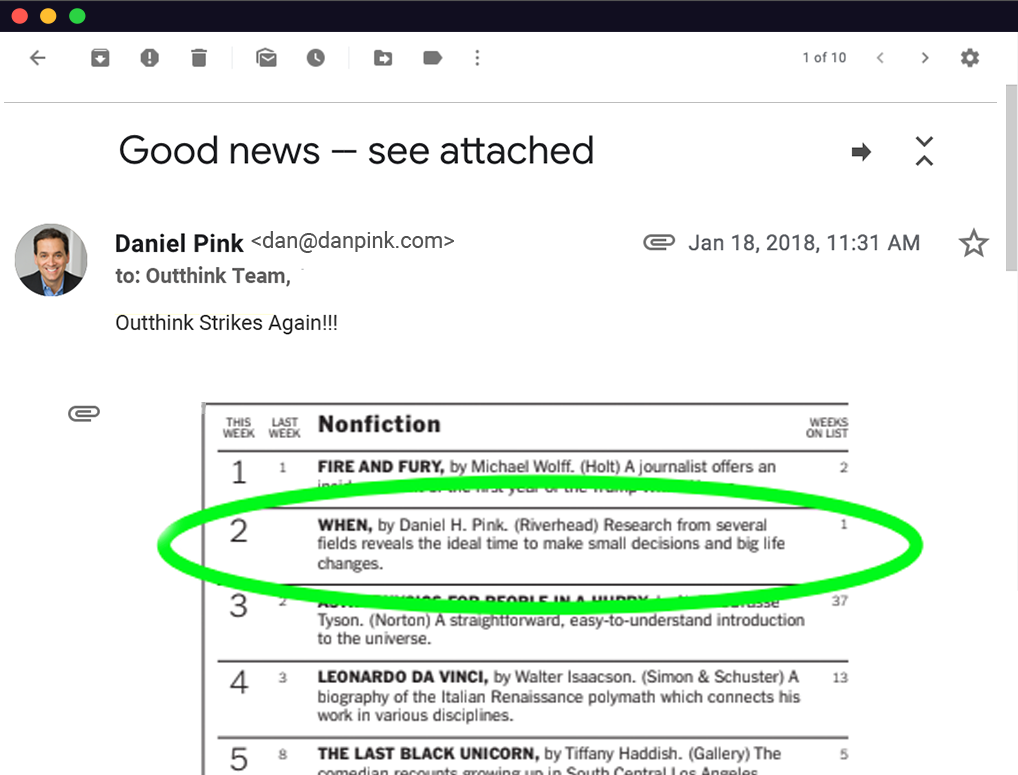Image resolution: width=1018 pixels, height=775 pixels.
Task: Open the Move to folder icon
Action: point(383,58)
